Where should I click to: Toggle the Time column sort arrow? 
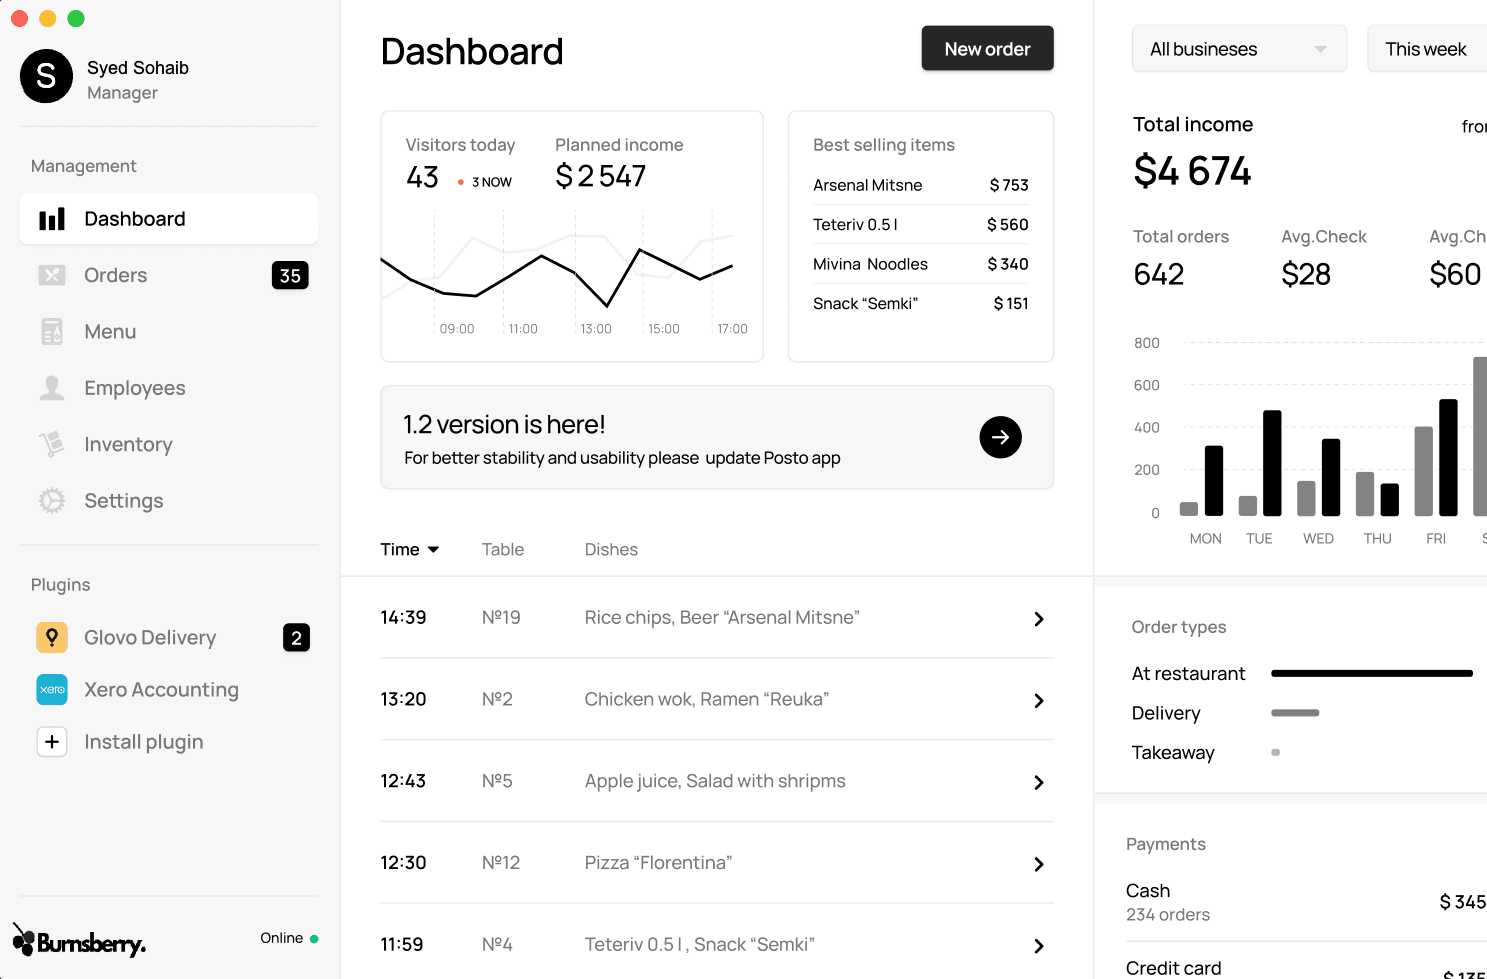click(433, 550)
